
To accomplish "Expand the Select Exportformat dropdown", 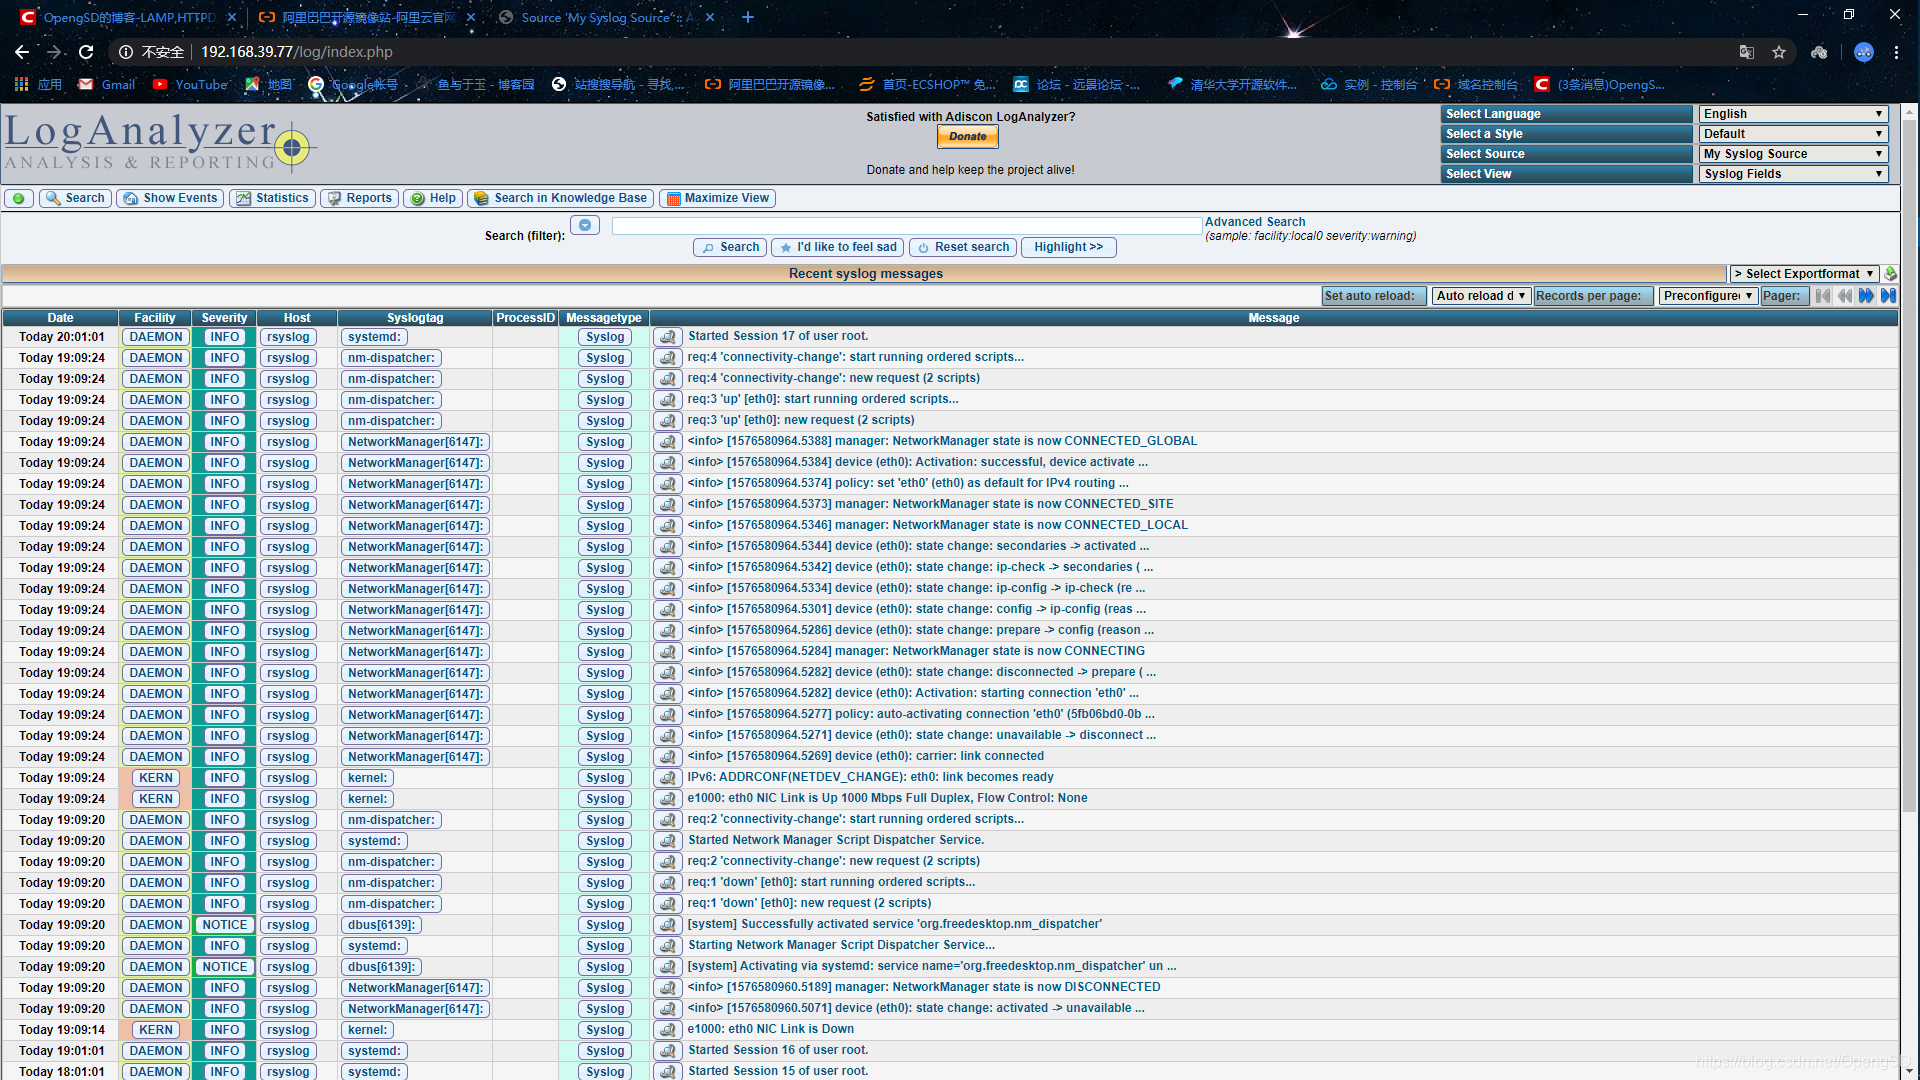I will click(x=1803, y=274).
